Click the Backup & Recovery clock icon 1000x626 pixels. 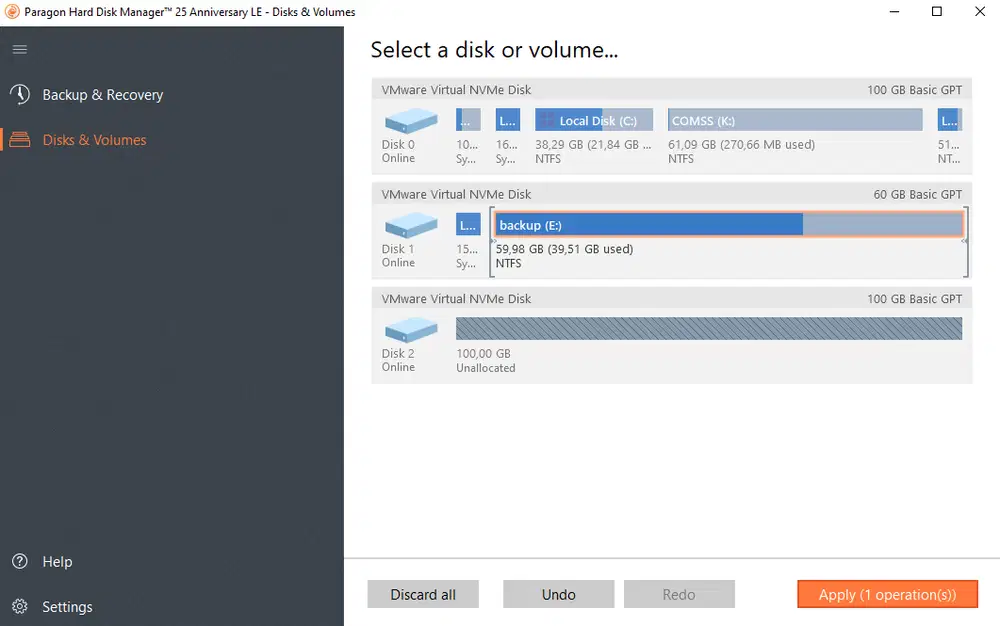click(x=20, y=94)
